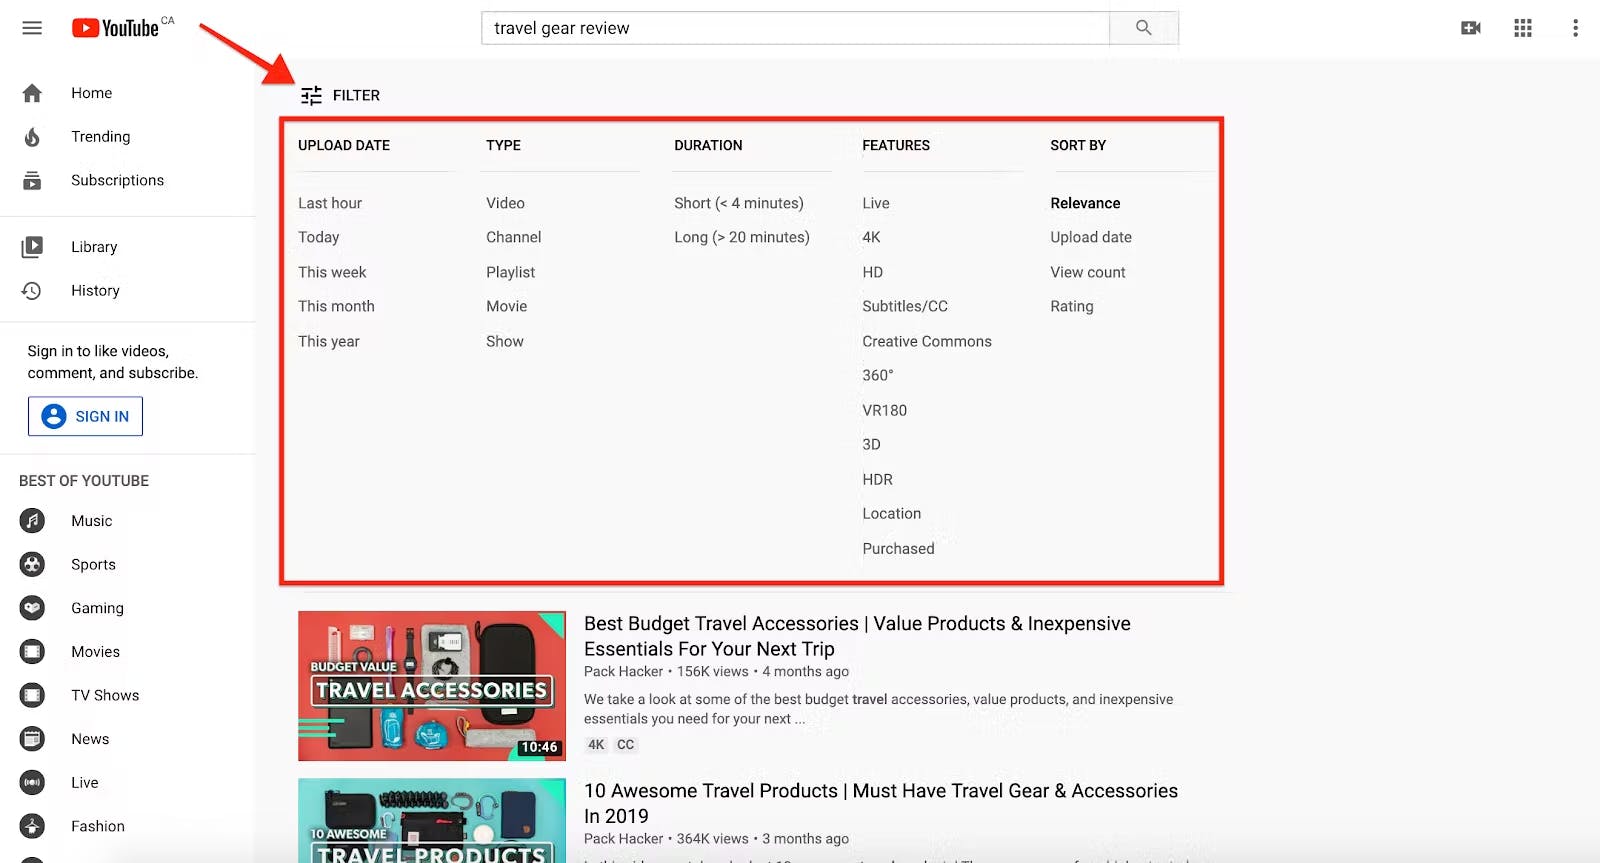Open Pack Hacker channel under first video

(623, 672)
